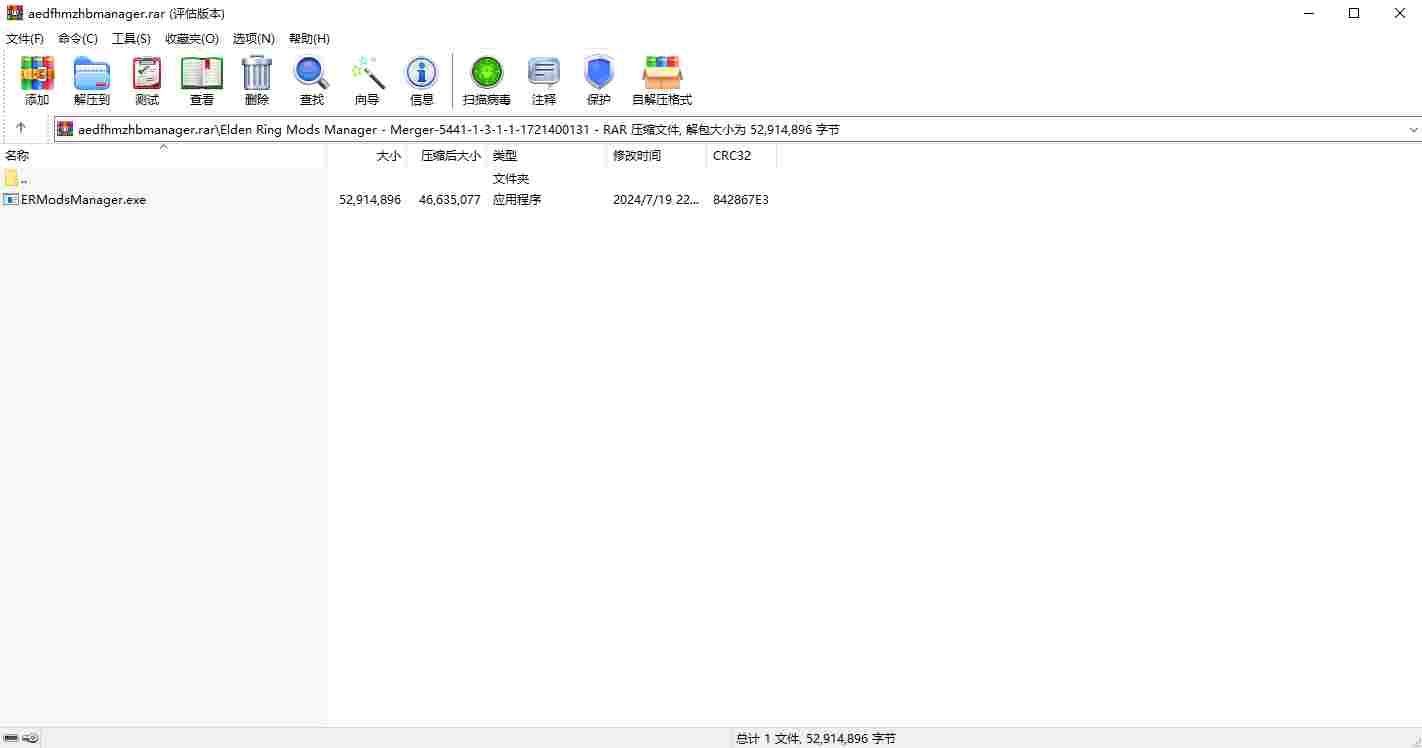Click the parent folder '..' icon
Image resolution: width=1422 pixels, height=748 pixels.
click(11, 178)
